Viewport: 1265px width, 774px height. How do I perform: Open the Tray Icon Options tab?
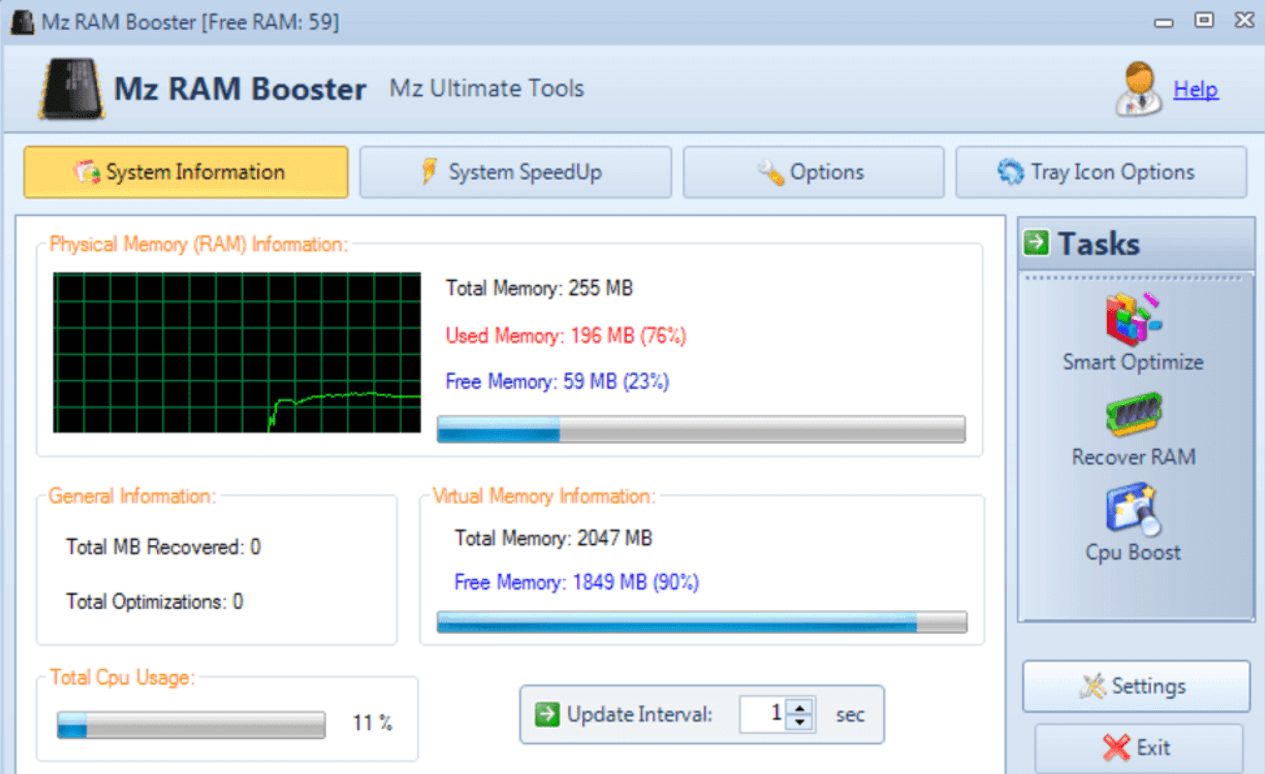click(x=1101, y=172)
